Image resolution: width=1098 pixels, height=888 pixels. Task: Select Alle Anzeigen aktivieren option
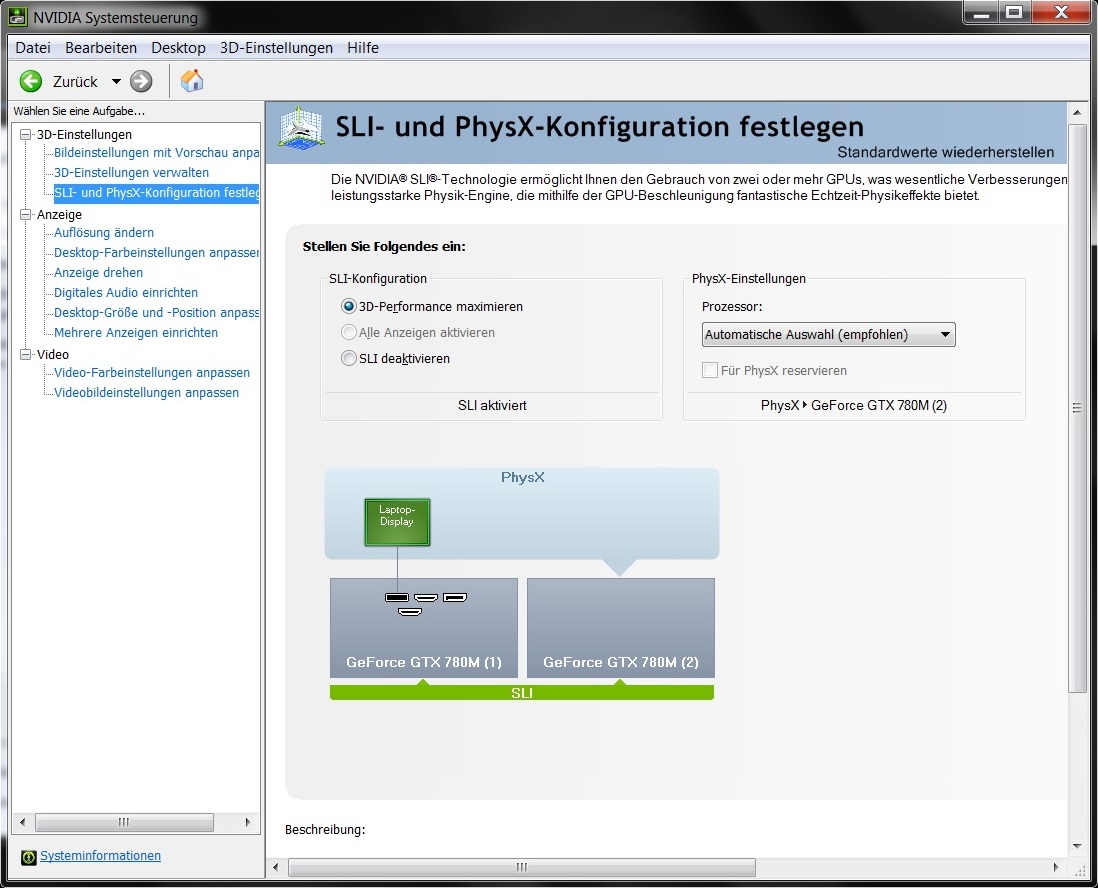pyautogui.click(x=349, y=333)
